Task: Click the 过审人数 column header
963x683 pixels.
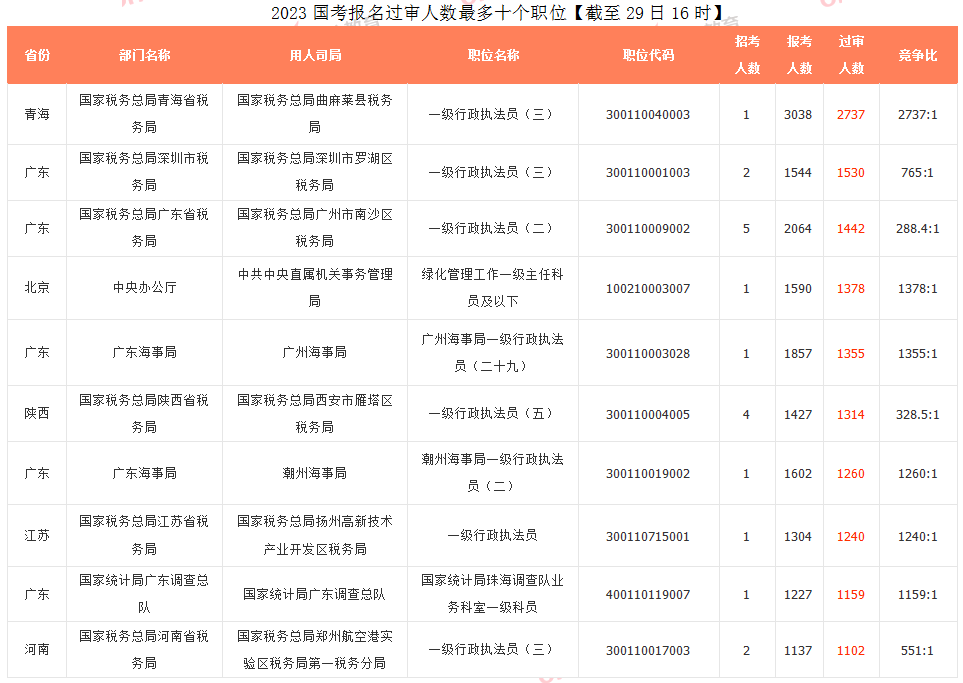Action: [851, 55]
